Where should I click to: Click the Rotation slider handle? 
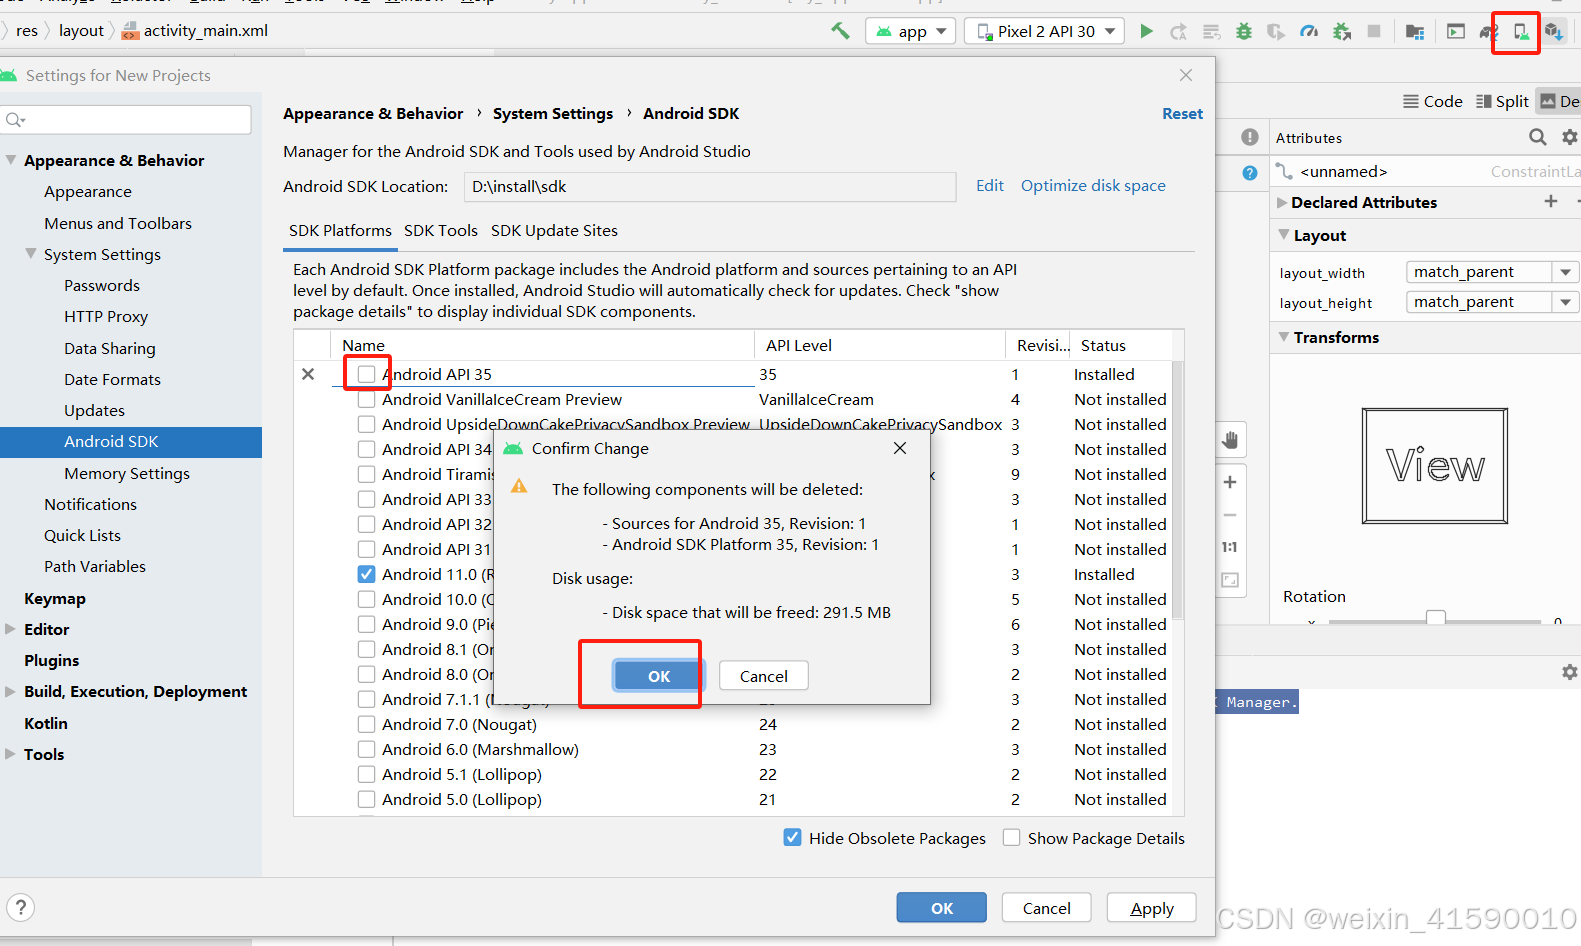[x=1436, y=617]
